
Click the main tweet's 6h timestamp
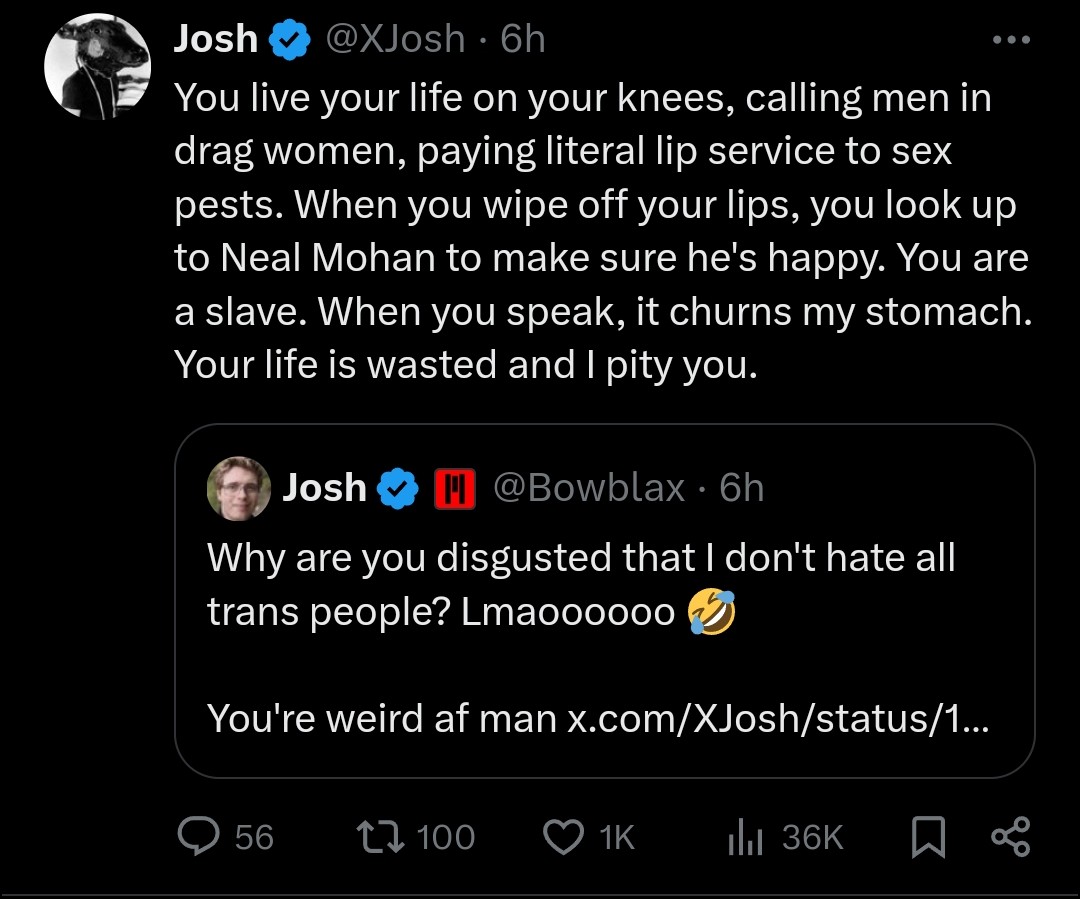tap(523, 39)
